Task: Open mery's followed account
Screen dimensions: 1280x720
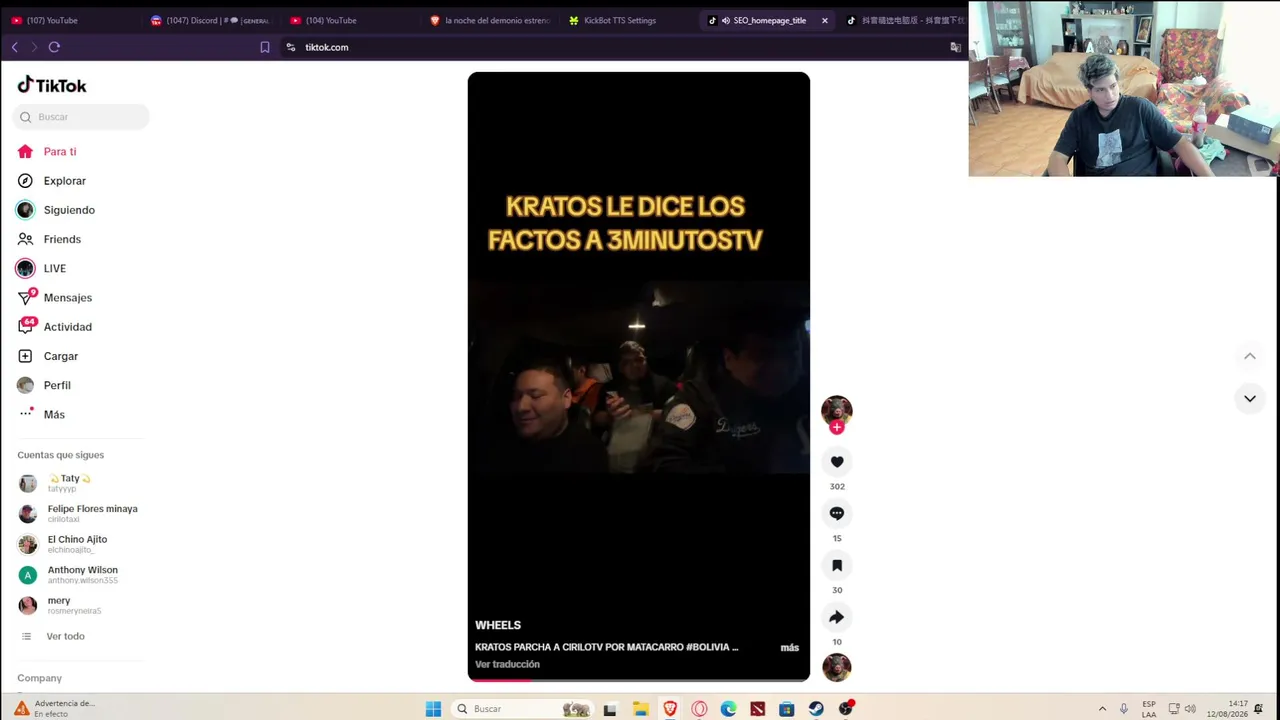Action: (60, 605)
